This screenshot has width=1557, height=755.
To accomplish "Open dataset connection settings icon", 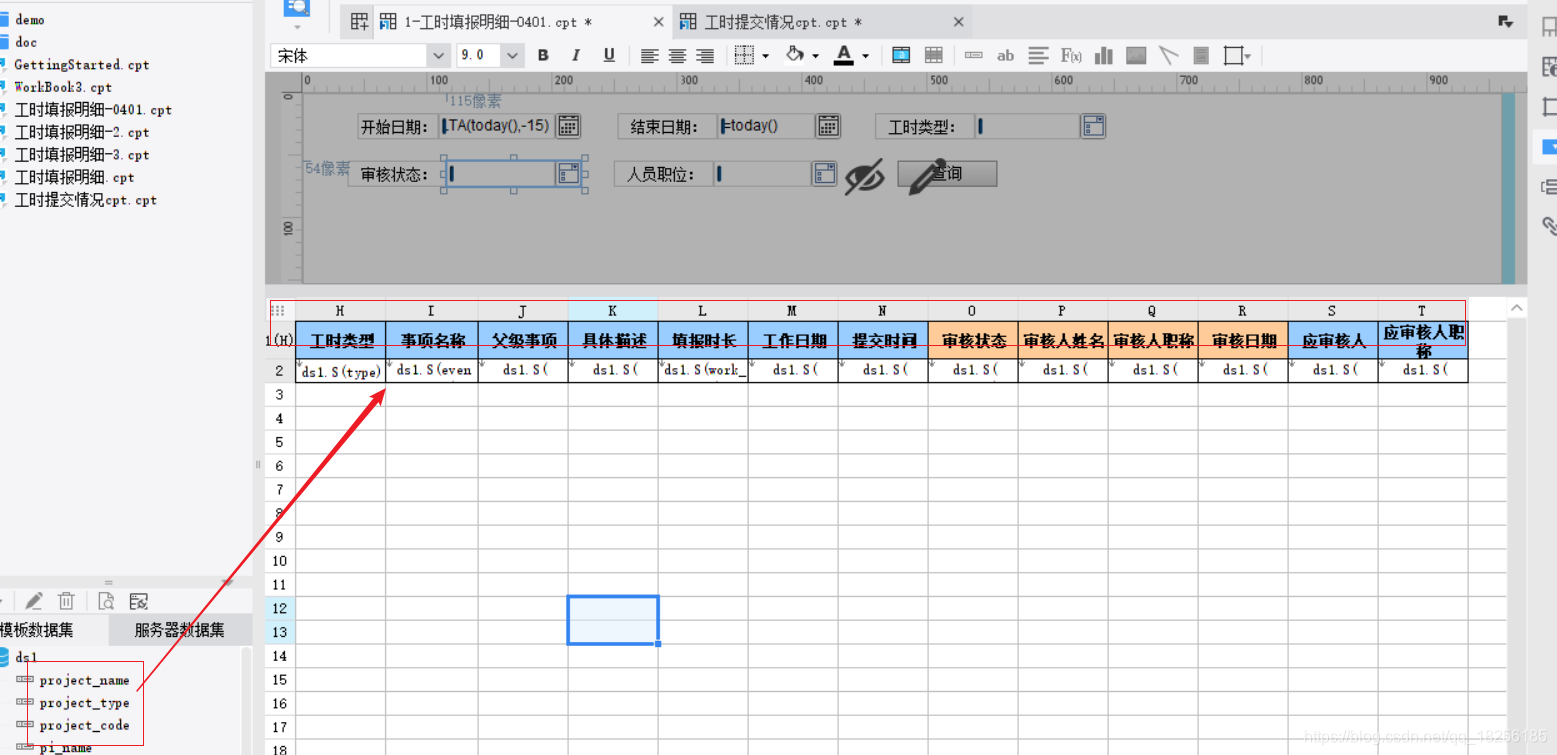I will click(x=139, y=601).
